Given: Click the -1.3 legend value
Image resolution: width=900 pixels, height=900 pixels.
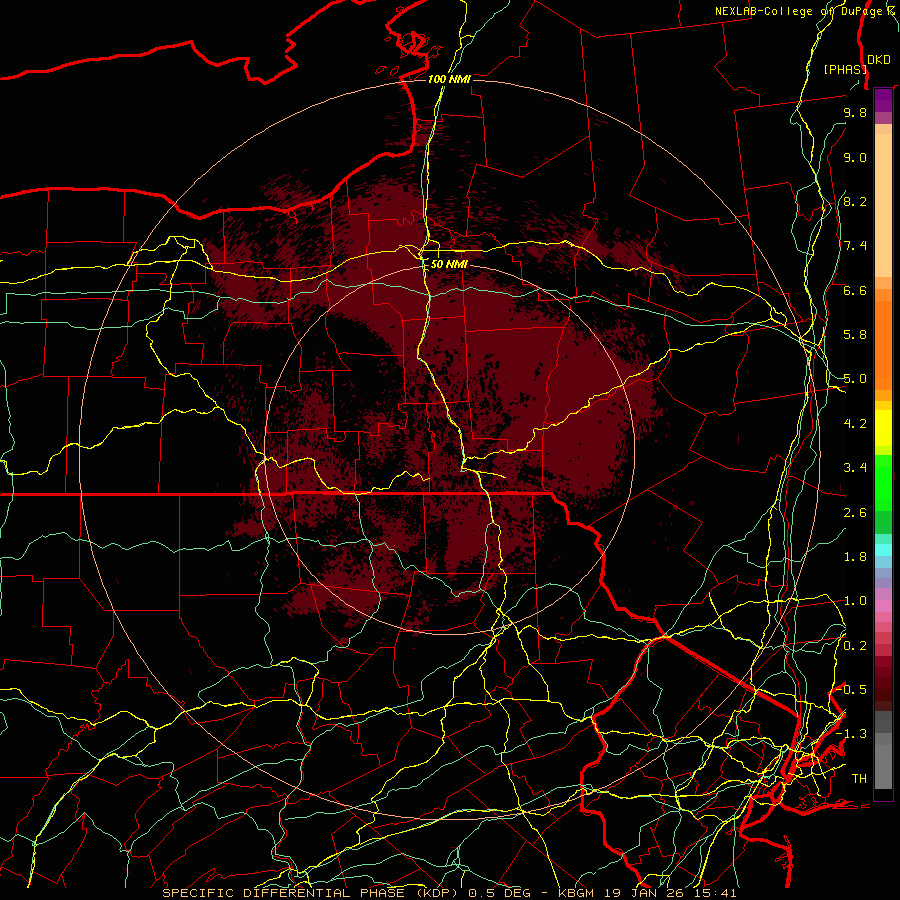Looking at the screenshot, I should pos(851,734).
